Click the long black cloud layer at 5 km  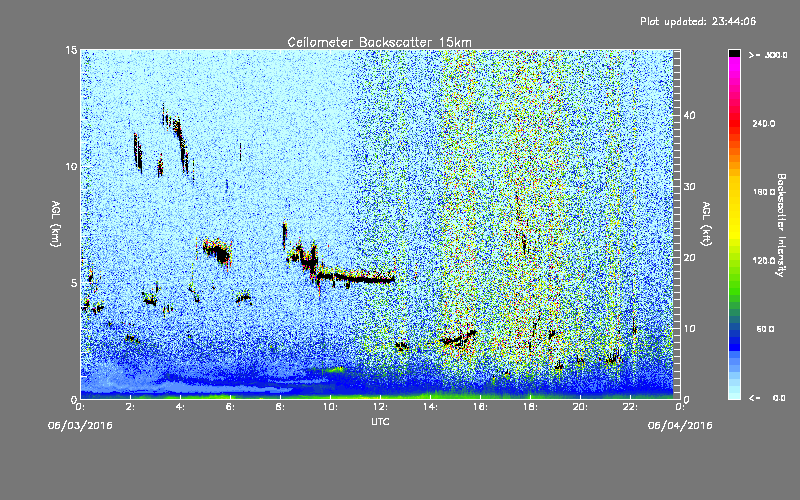pos(357,279)
